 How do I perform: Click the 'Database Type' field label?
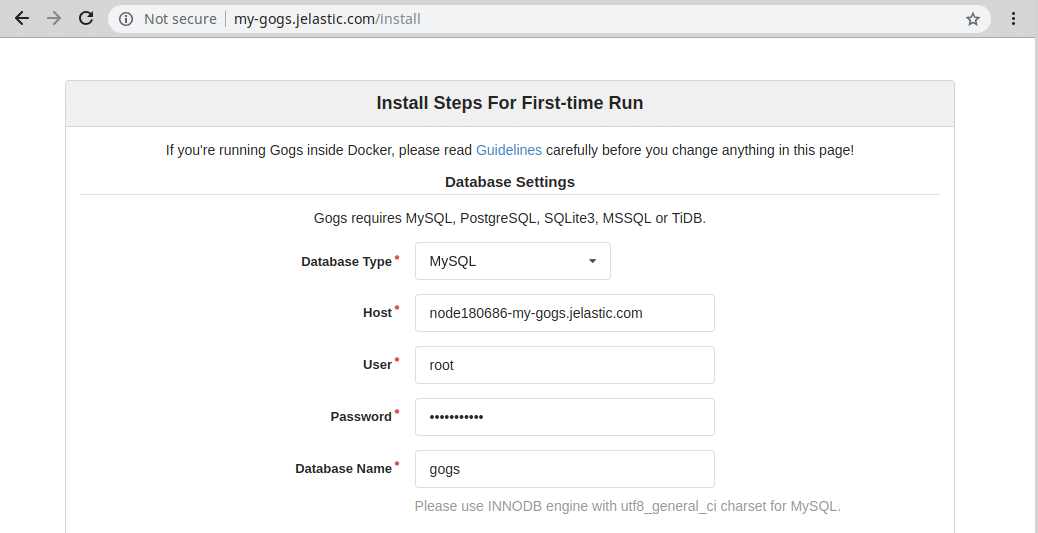[x=346, y=262]
